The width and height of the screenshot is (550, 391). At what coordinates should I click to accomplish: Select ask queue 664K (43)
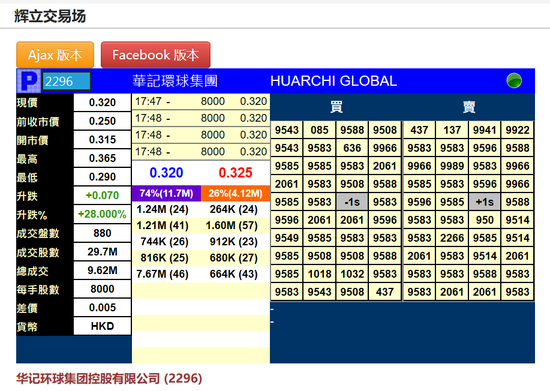point(234,274)
